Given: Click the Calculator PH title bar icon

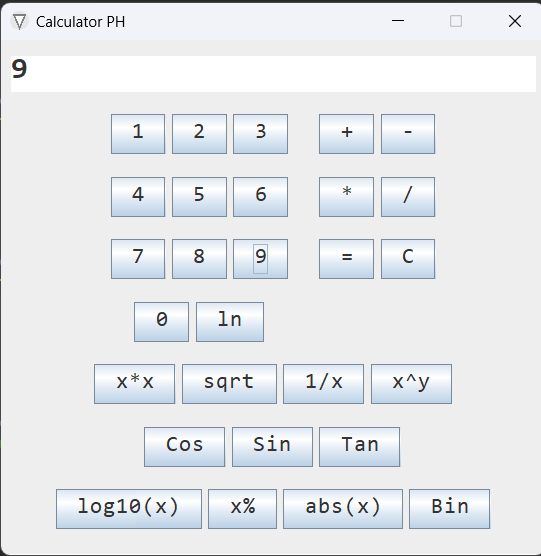Looking at the screenshot, I should (19, 22).
